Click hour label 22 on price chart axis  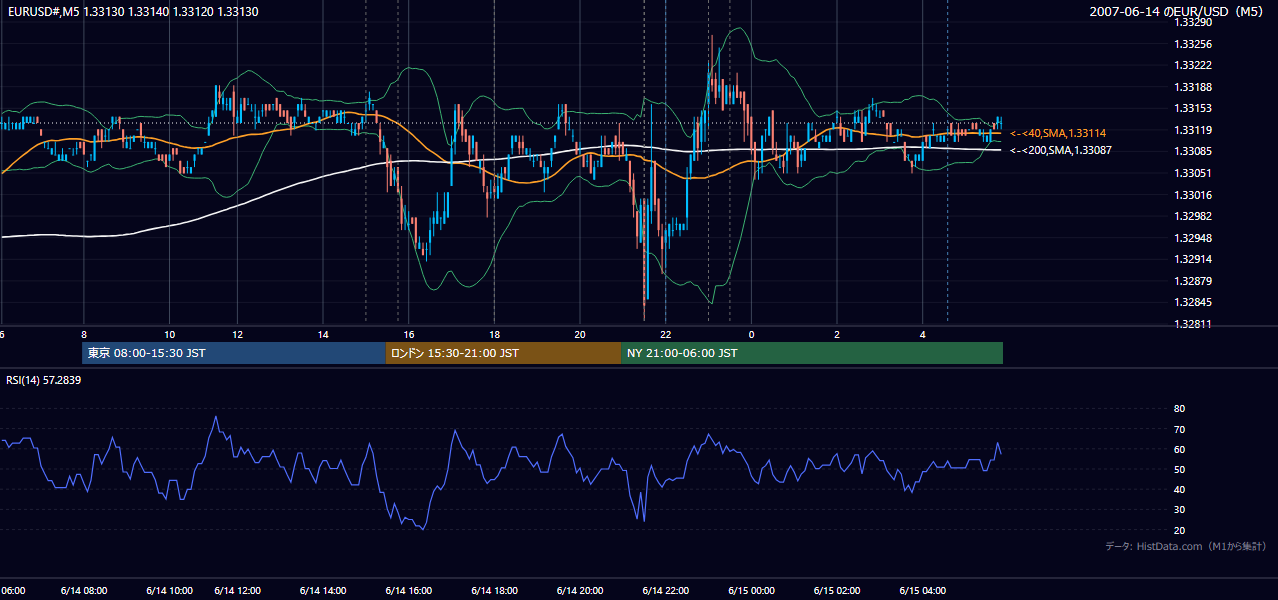click(665, 334)
